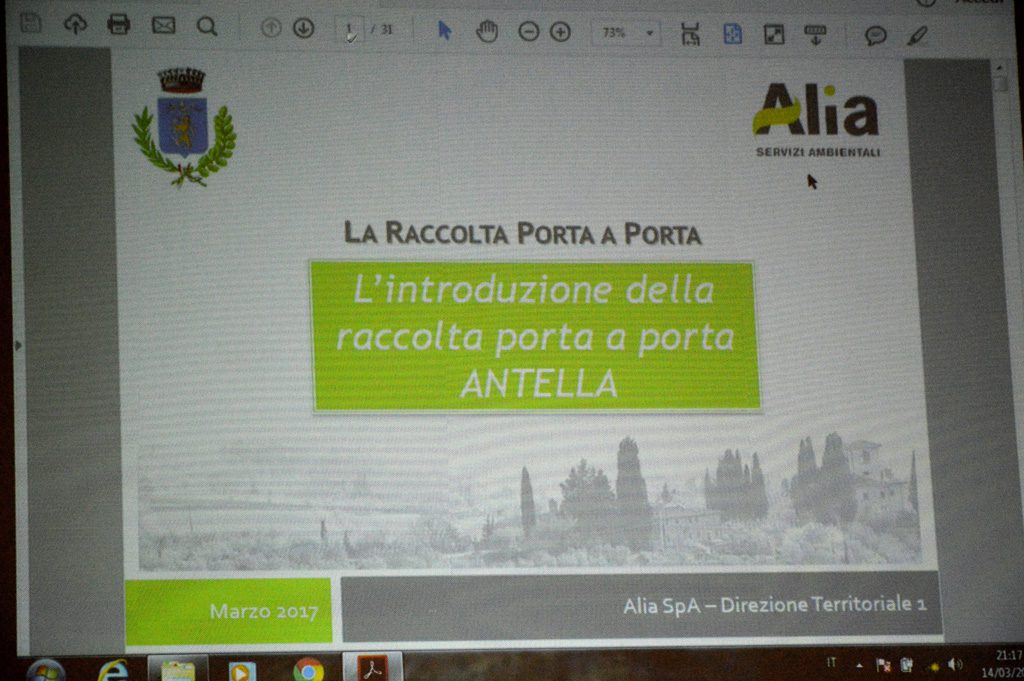Click the 'Marzo 2017' date text
Image resolution: width=1024 pixels, height=681 pixels.
click(264, 611)
